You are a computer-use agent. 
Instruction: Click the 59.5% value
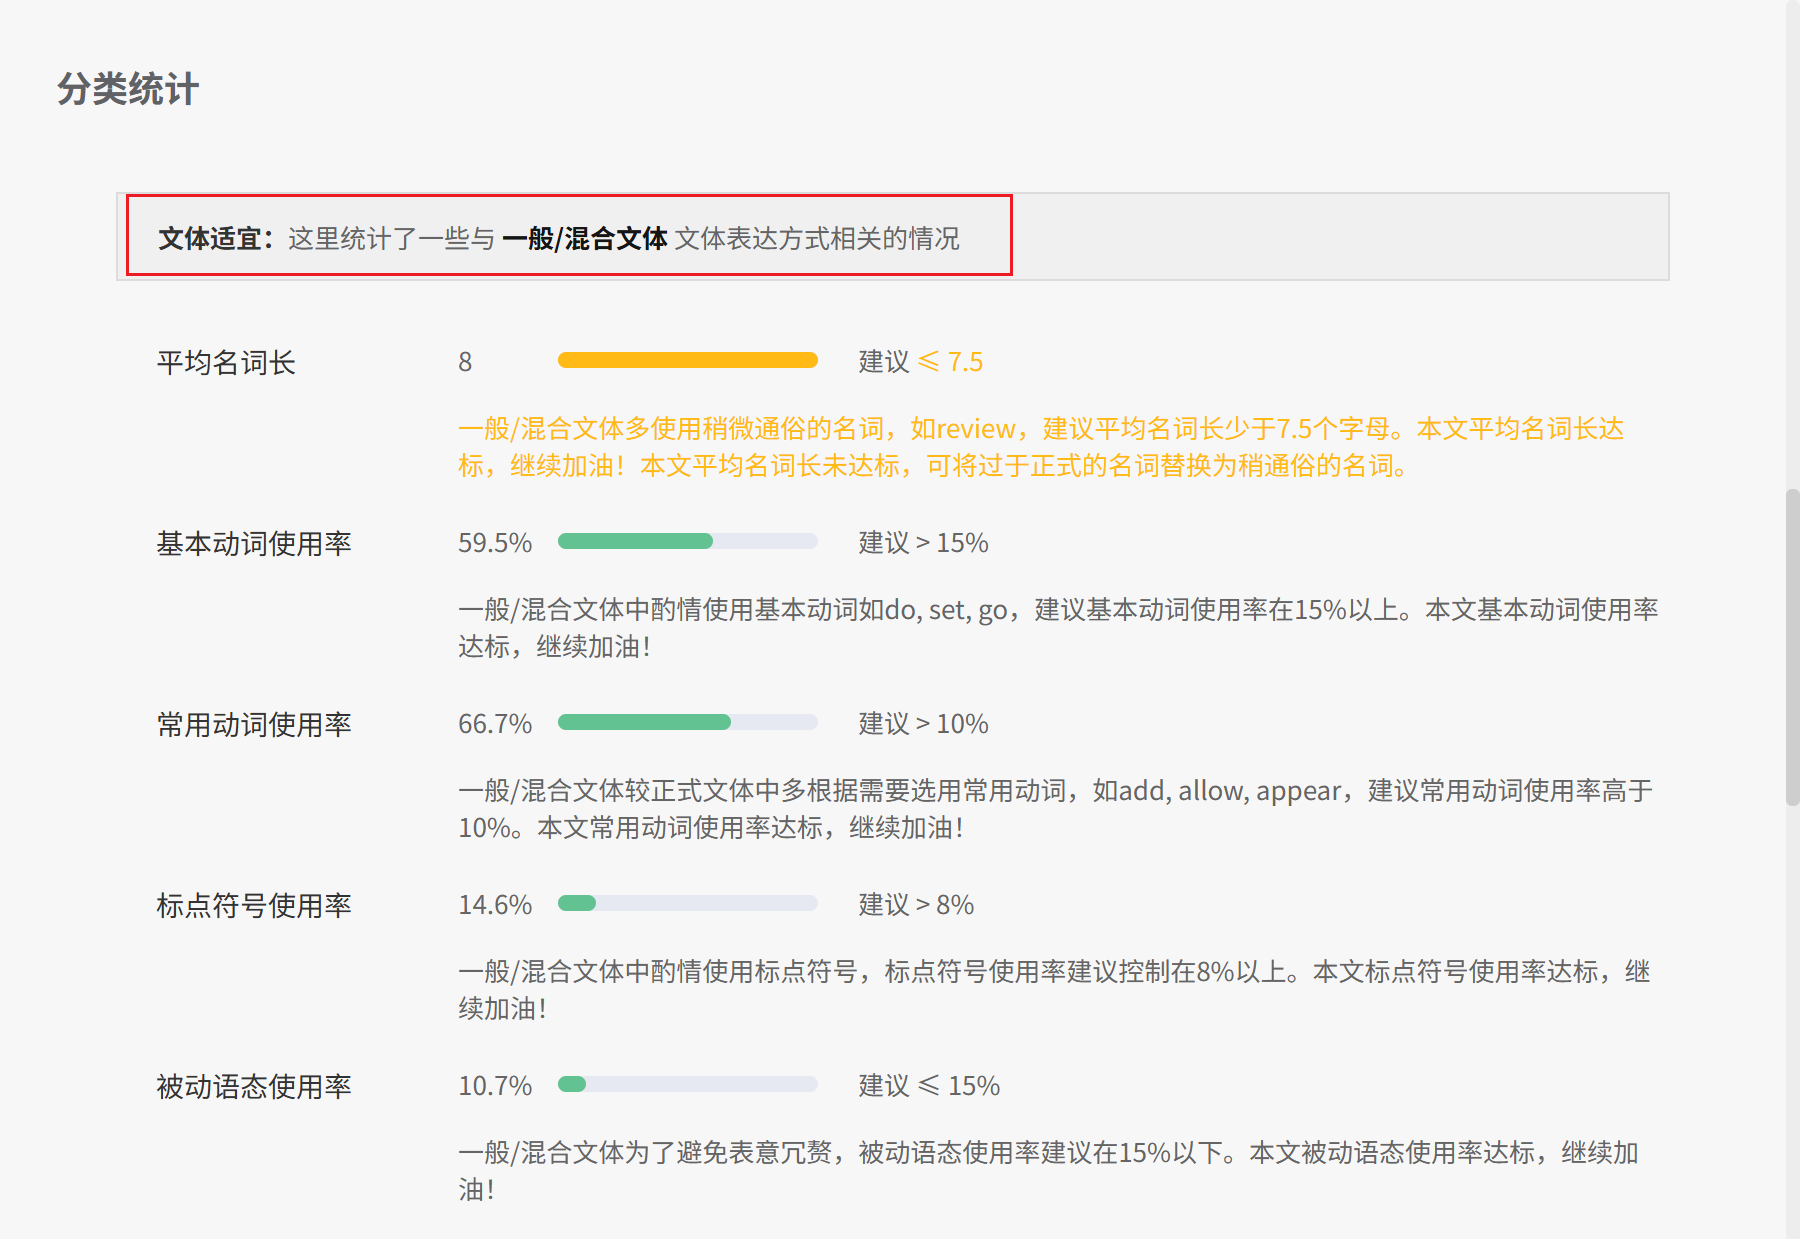(494, 543)
